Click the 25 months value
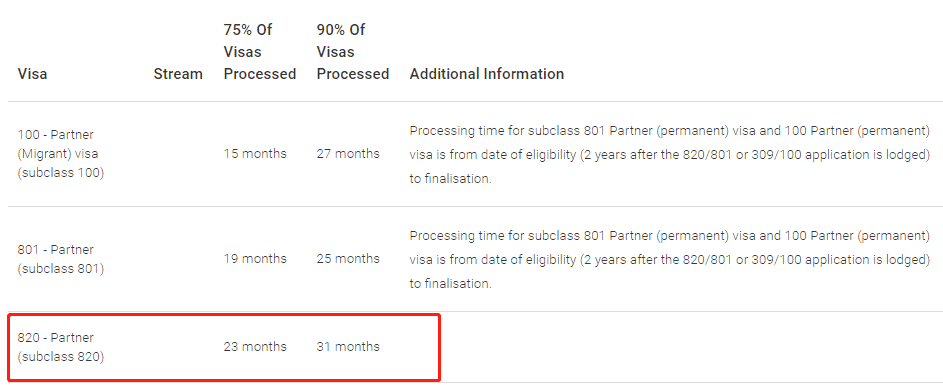 point(348,259)
